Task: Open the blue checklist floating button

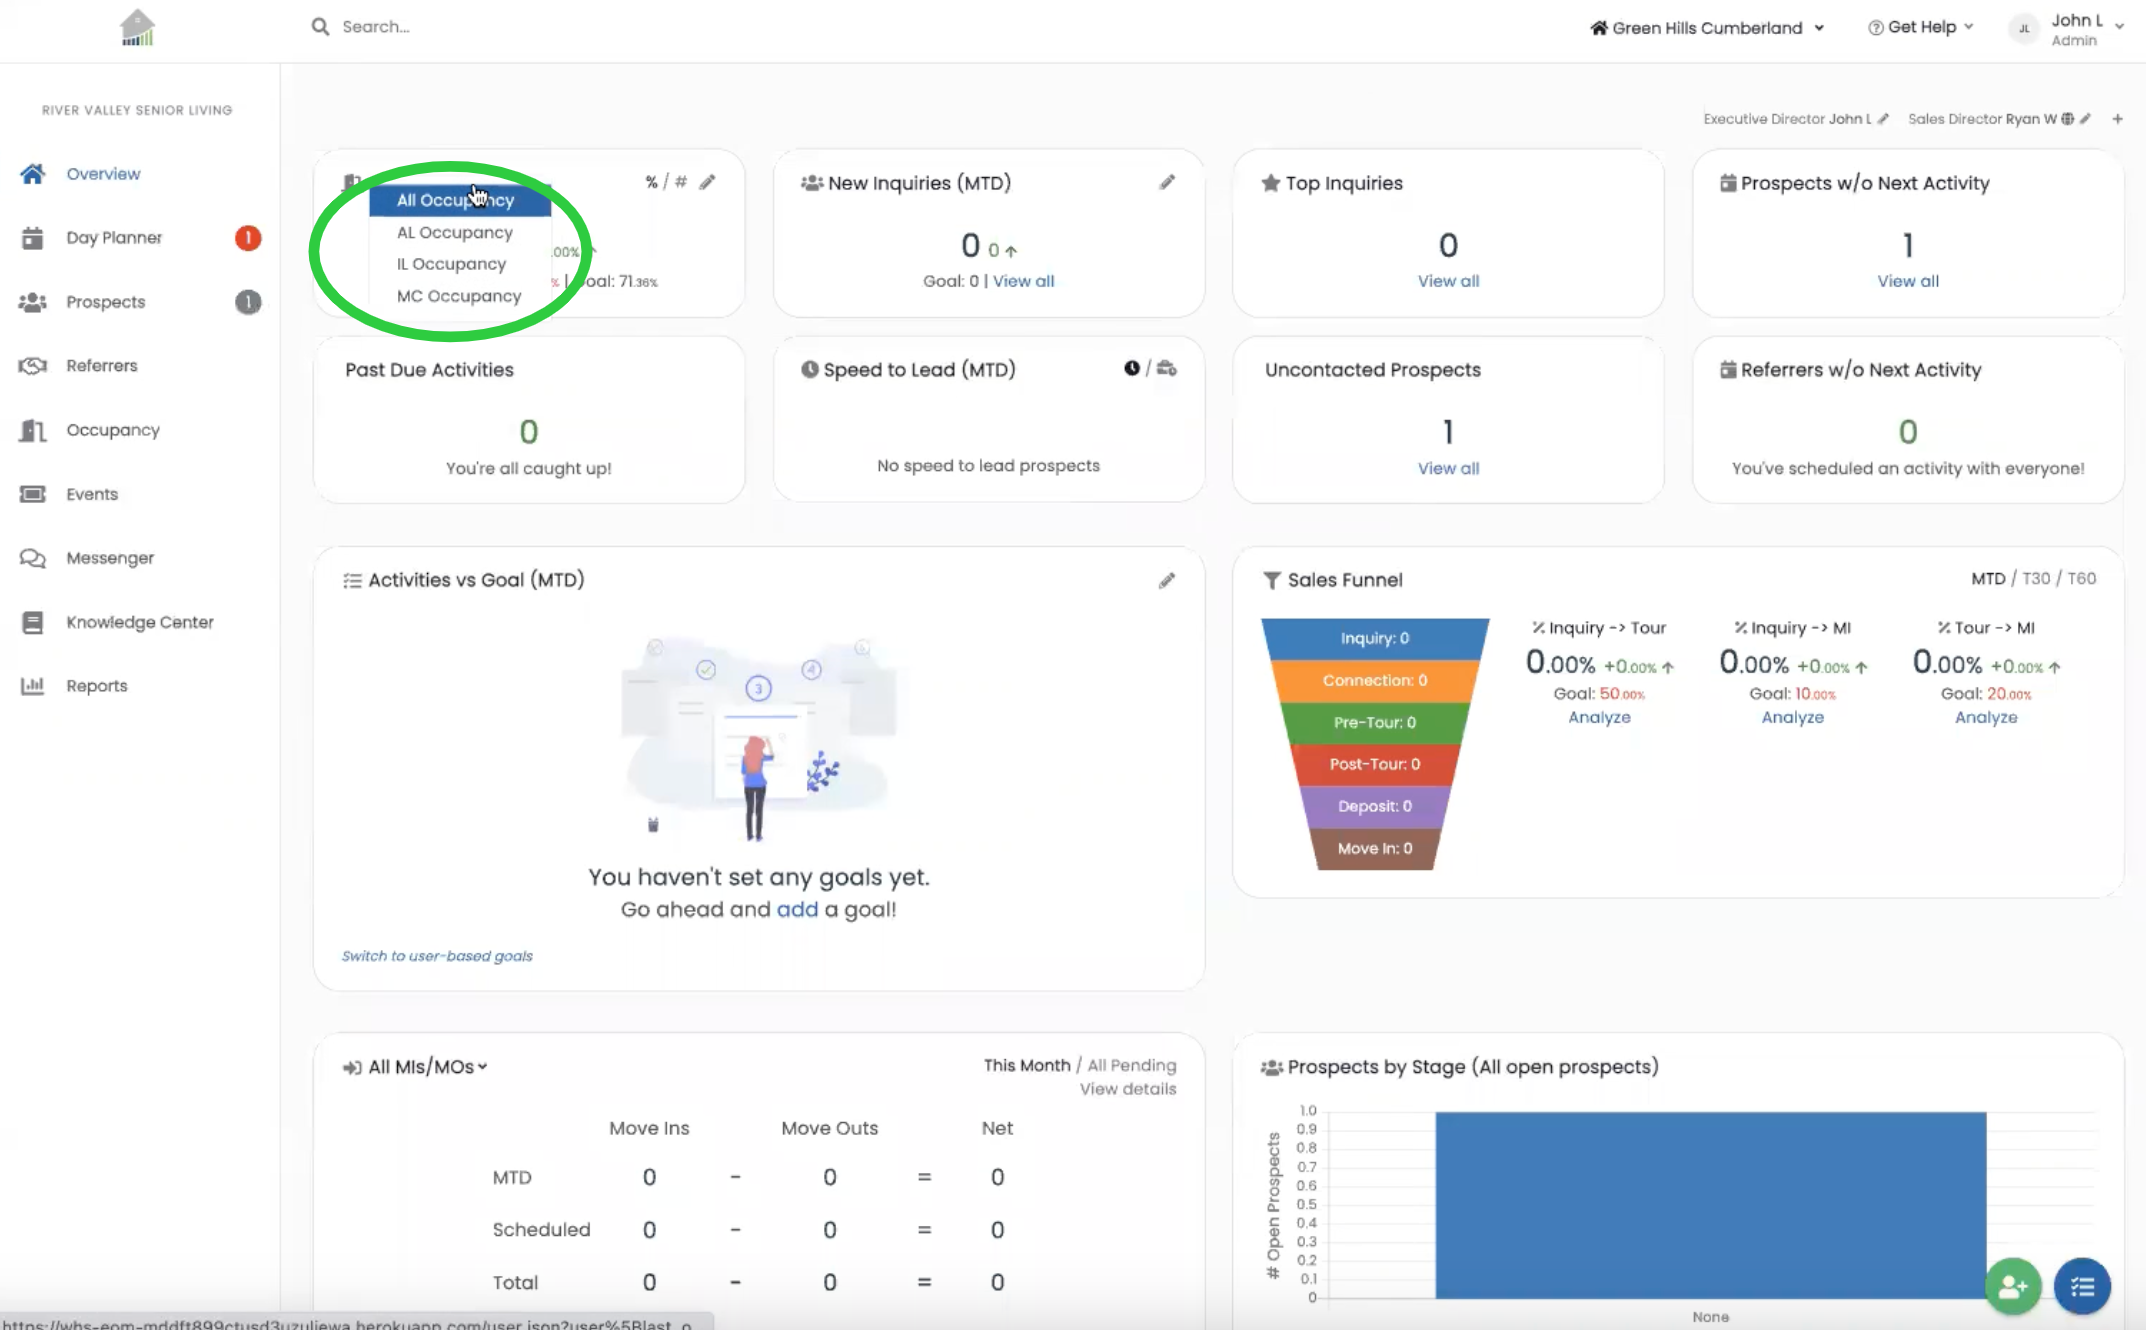Action: pos(2082,1287)
